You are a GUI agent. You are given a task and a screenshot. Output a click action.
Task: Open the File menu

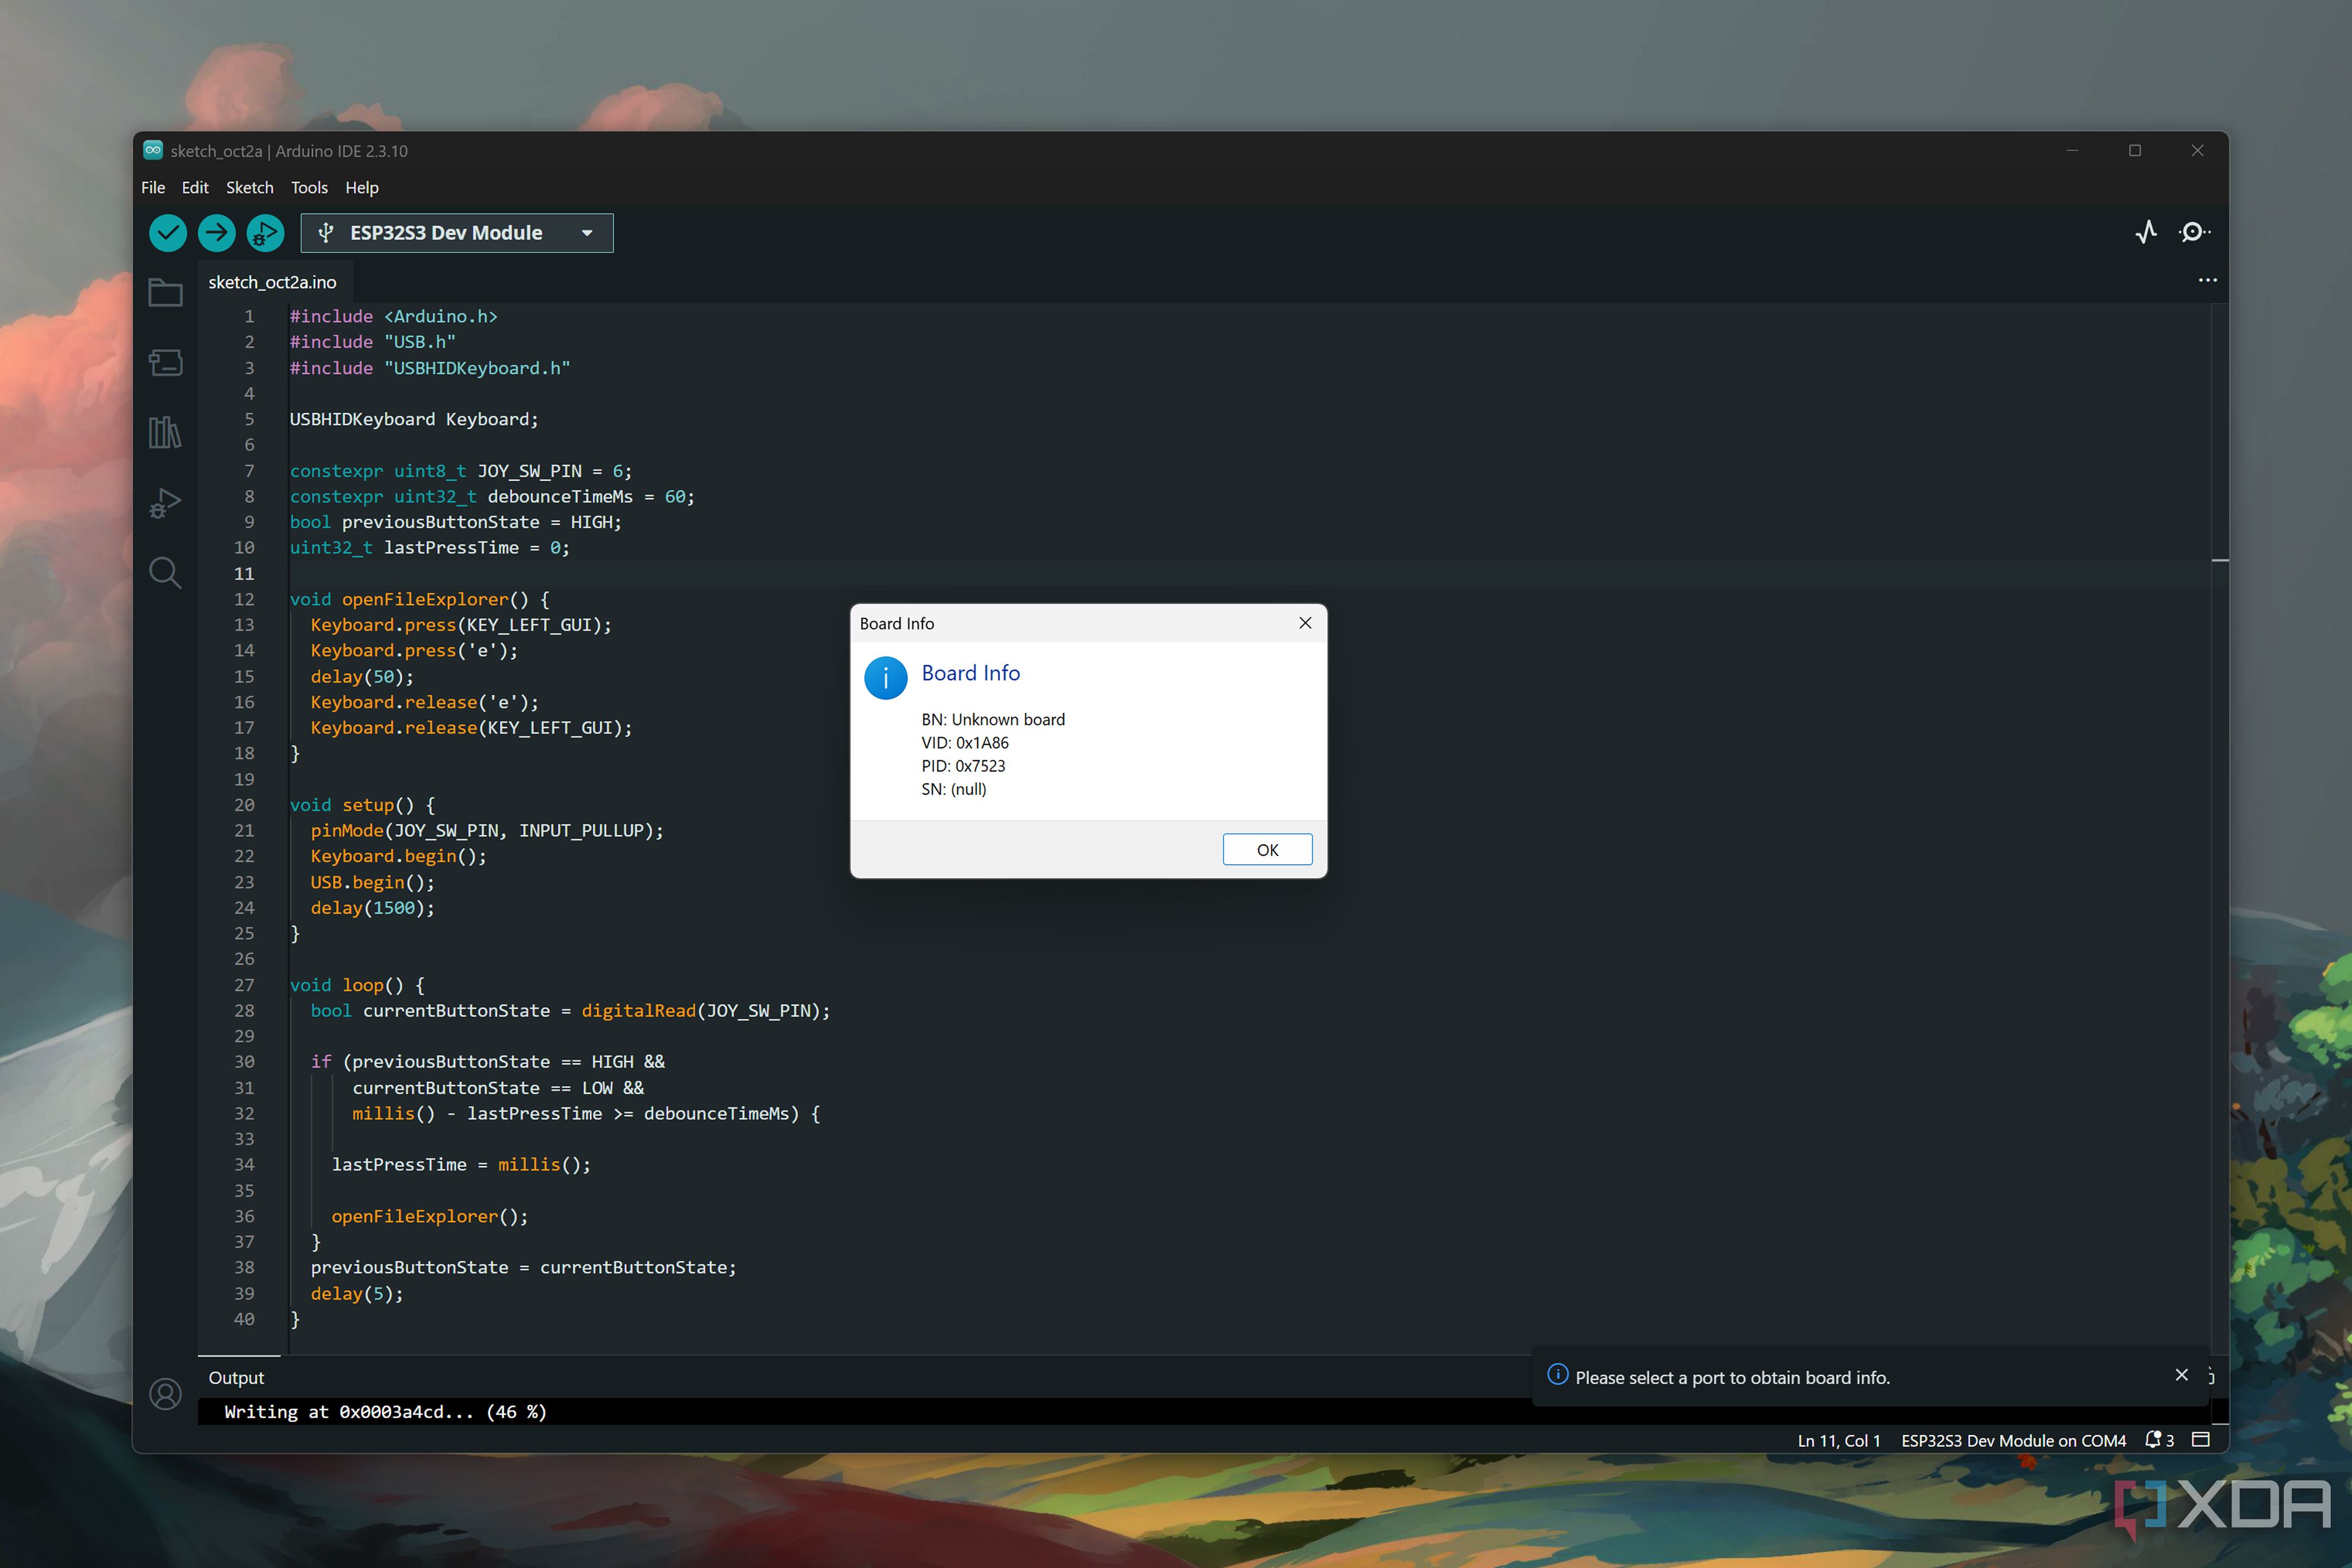coord(153,187)
